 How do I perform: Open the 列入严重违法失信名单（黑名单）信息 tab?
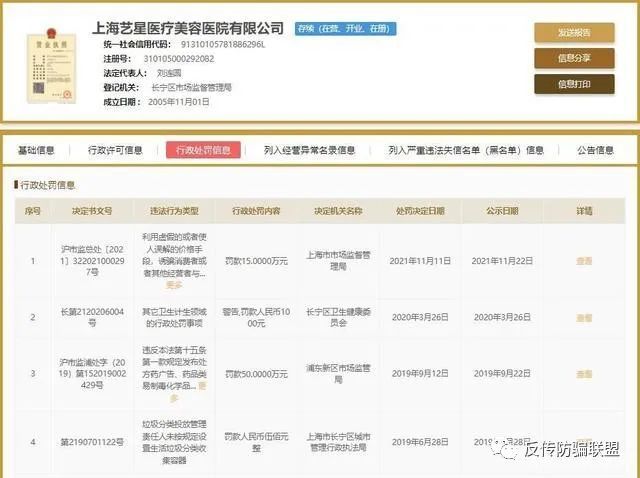click(466, 150)
